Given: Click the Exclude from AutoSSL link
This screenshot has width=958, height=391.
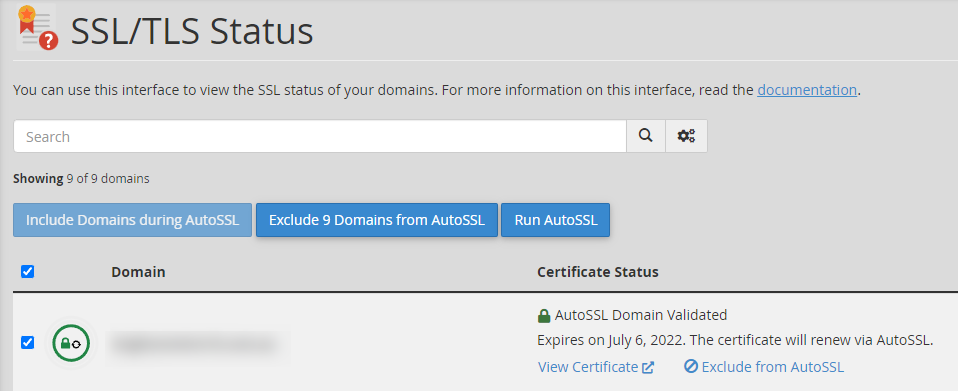Looking at the screenshot, I should pyautogui.click(x=764, y=367).
